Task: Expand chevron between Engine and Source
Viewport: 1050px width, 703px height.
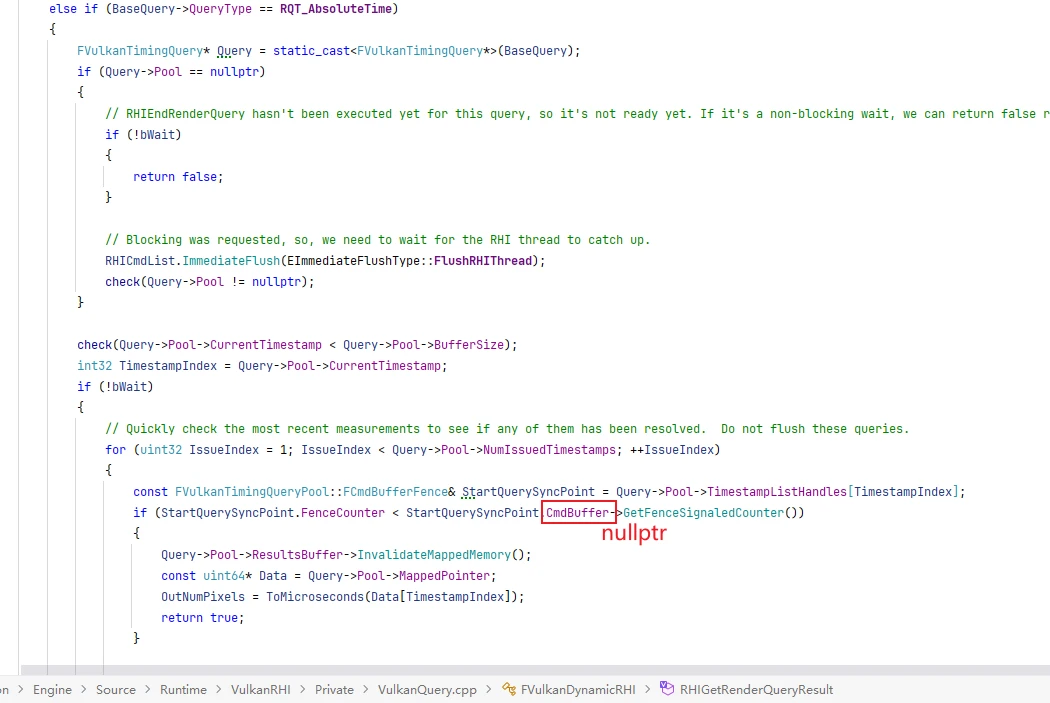Action: tap(84, 690)
